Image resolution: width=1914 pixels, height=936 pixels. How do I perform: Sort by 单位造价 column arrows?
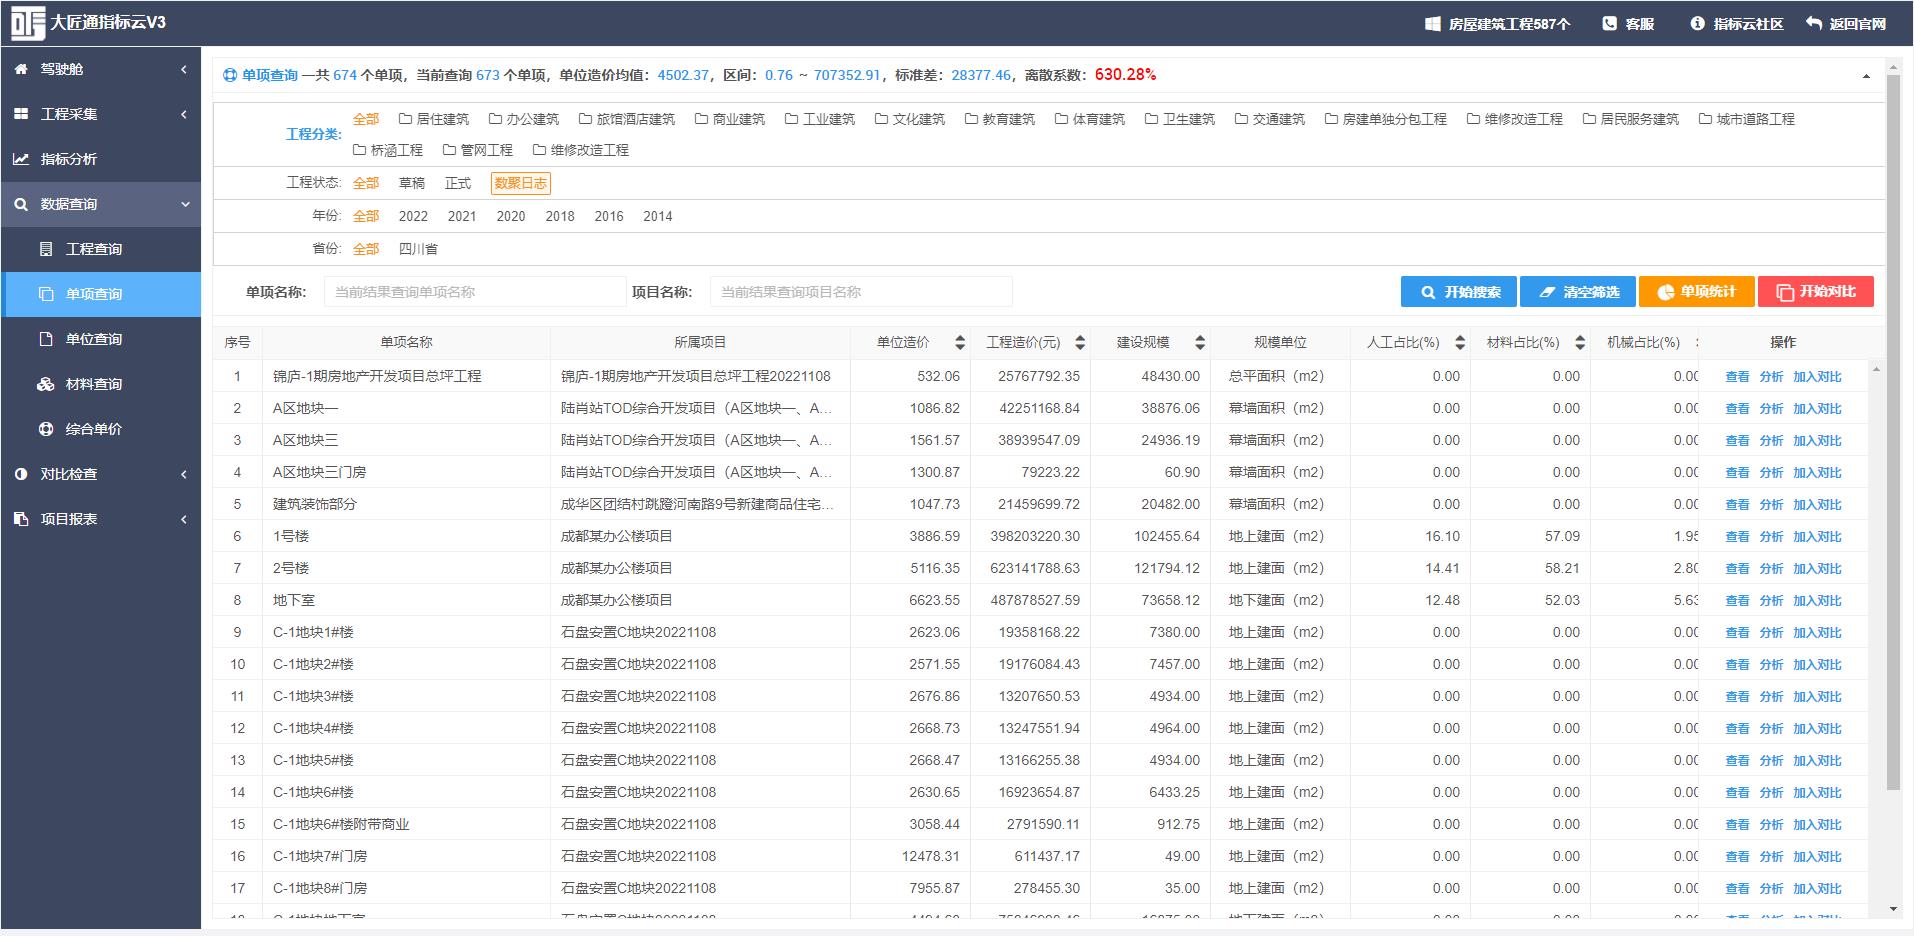[x=960, y=343]
